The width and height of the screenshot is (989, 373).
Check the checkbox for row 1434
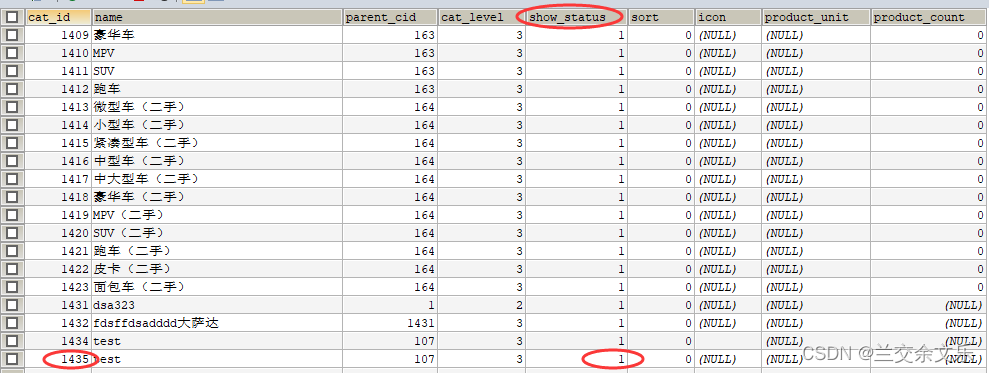(x=11, y=341)
